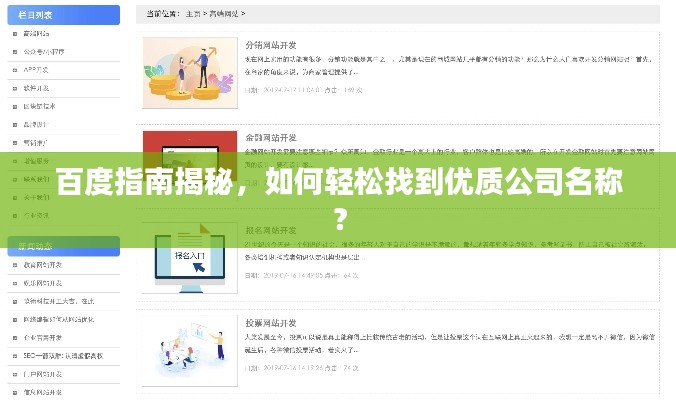Open the 企业官网开发 news link
The width and height of the screenshot is (676, 400).
[43, 338]
